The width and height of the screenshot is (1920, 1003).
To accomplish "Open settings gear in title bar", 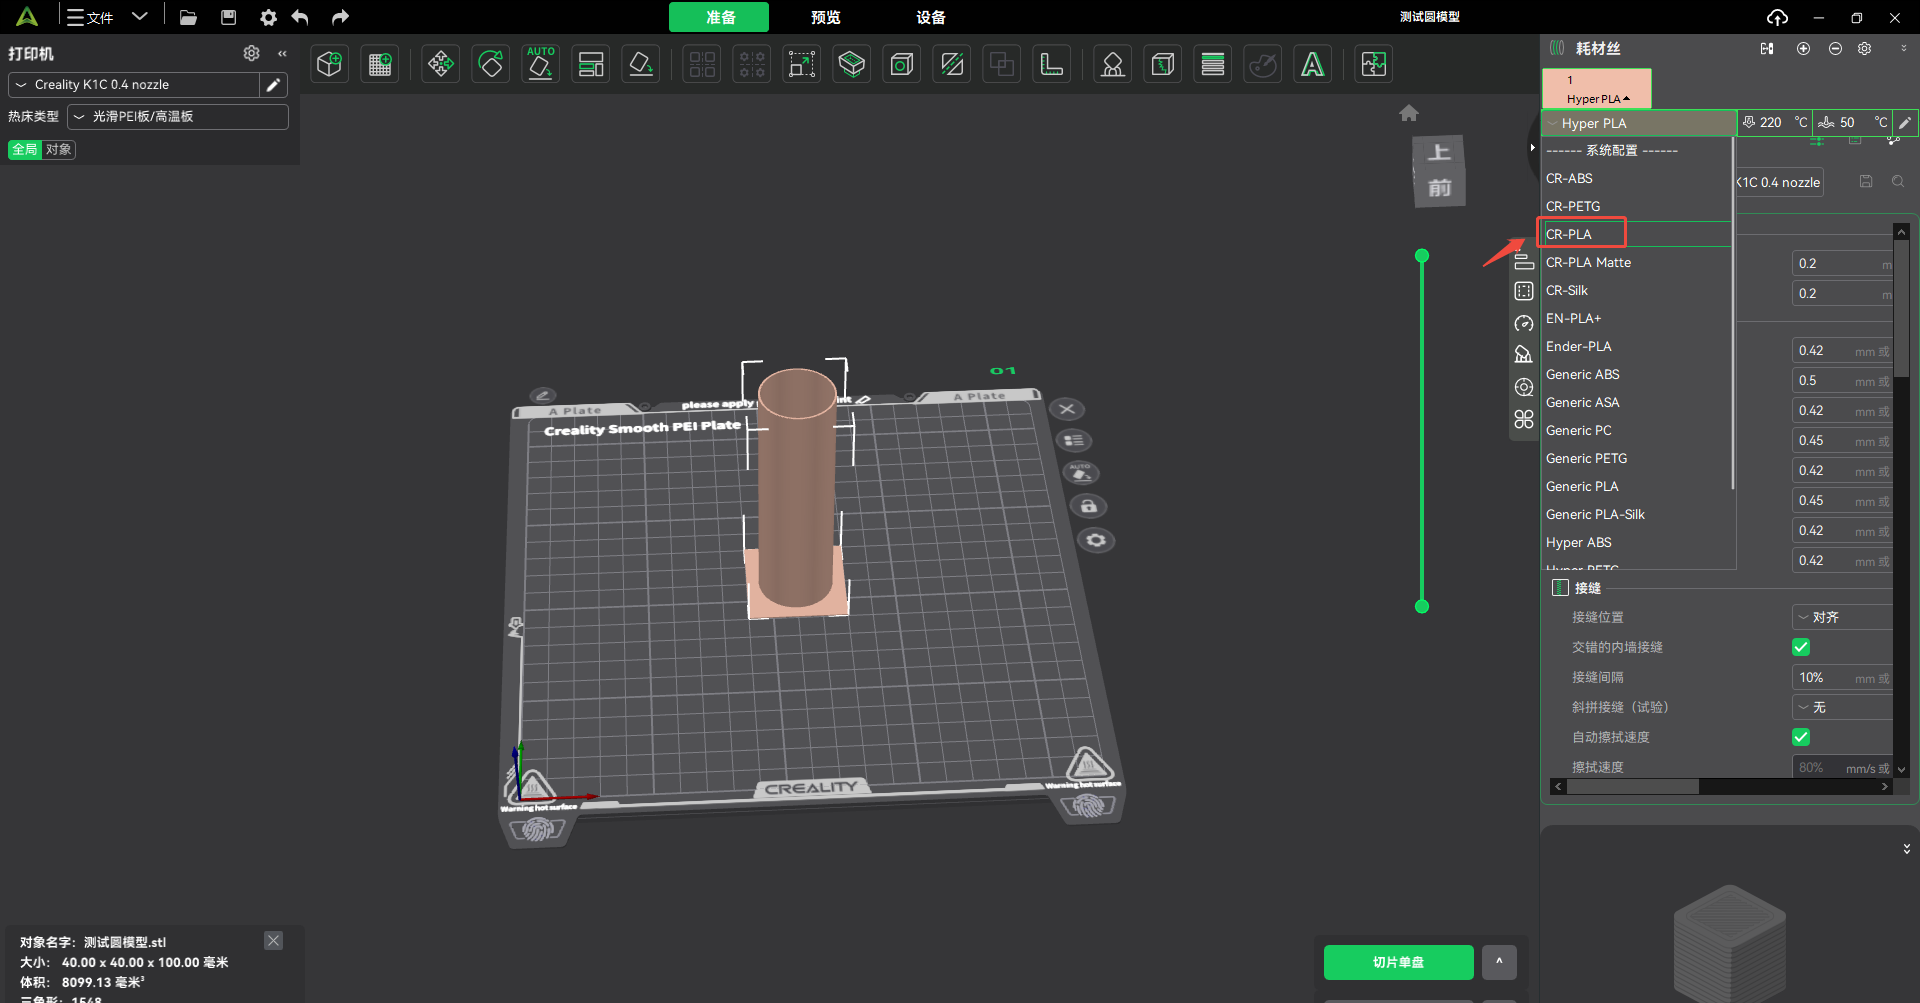I will [268, 17].
